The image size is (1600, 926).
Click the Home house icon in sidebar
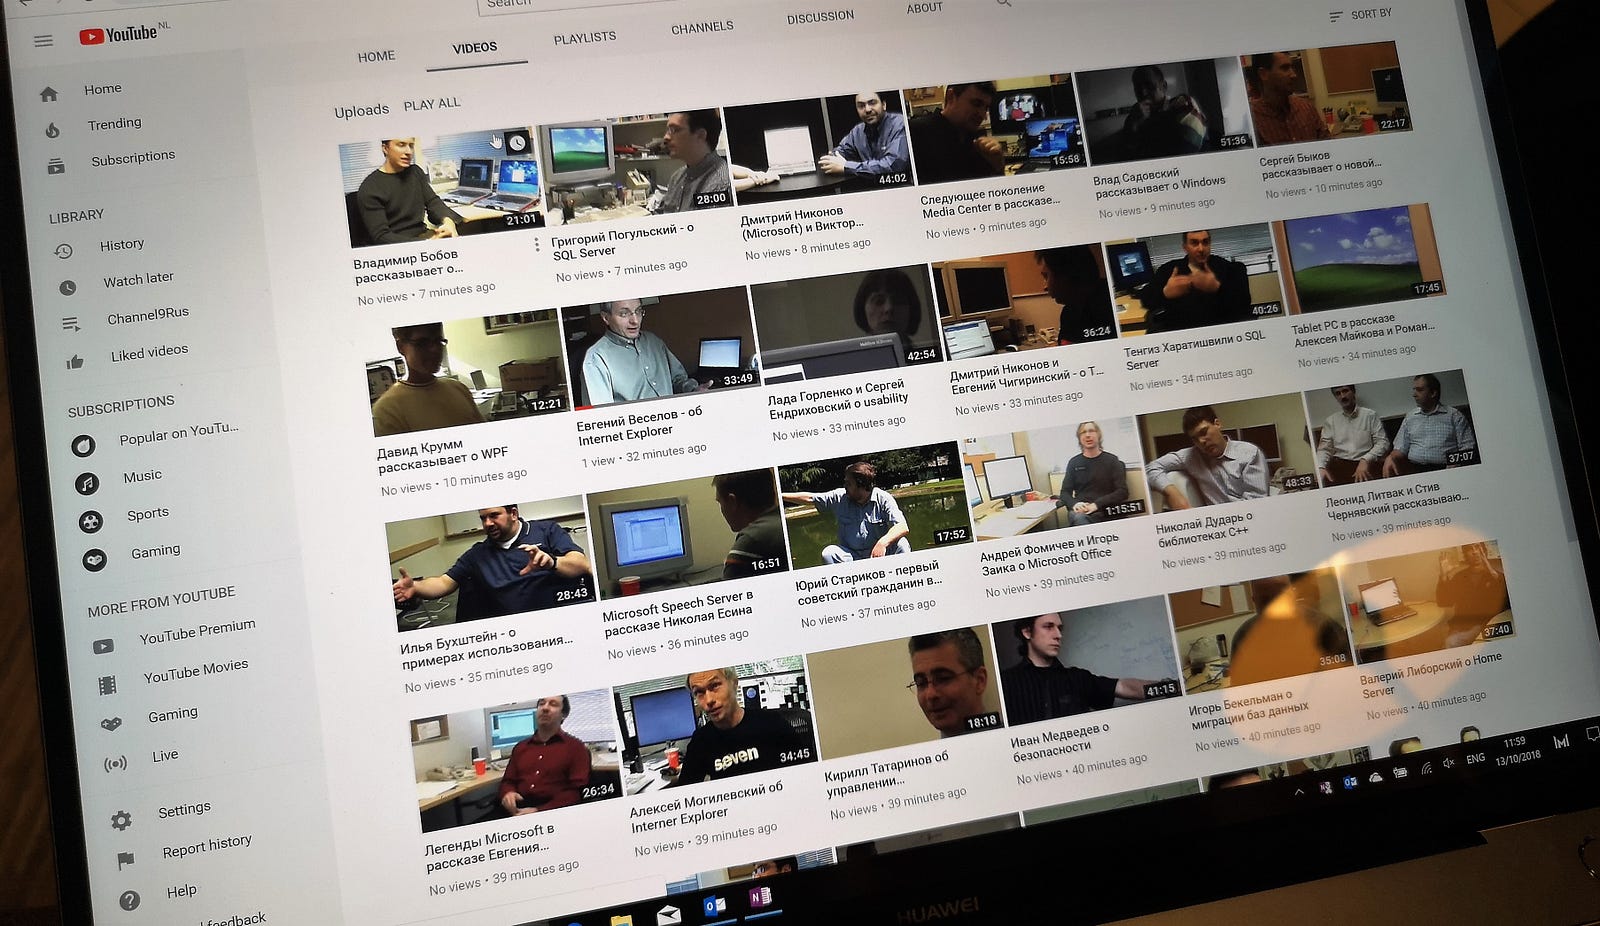coord(49,94)
